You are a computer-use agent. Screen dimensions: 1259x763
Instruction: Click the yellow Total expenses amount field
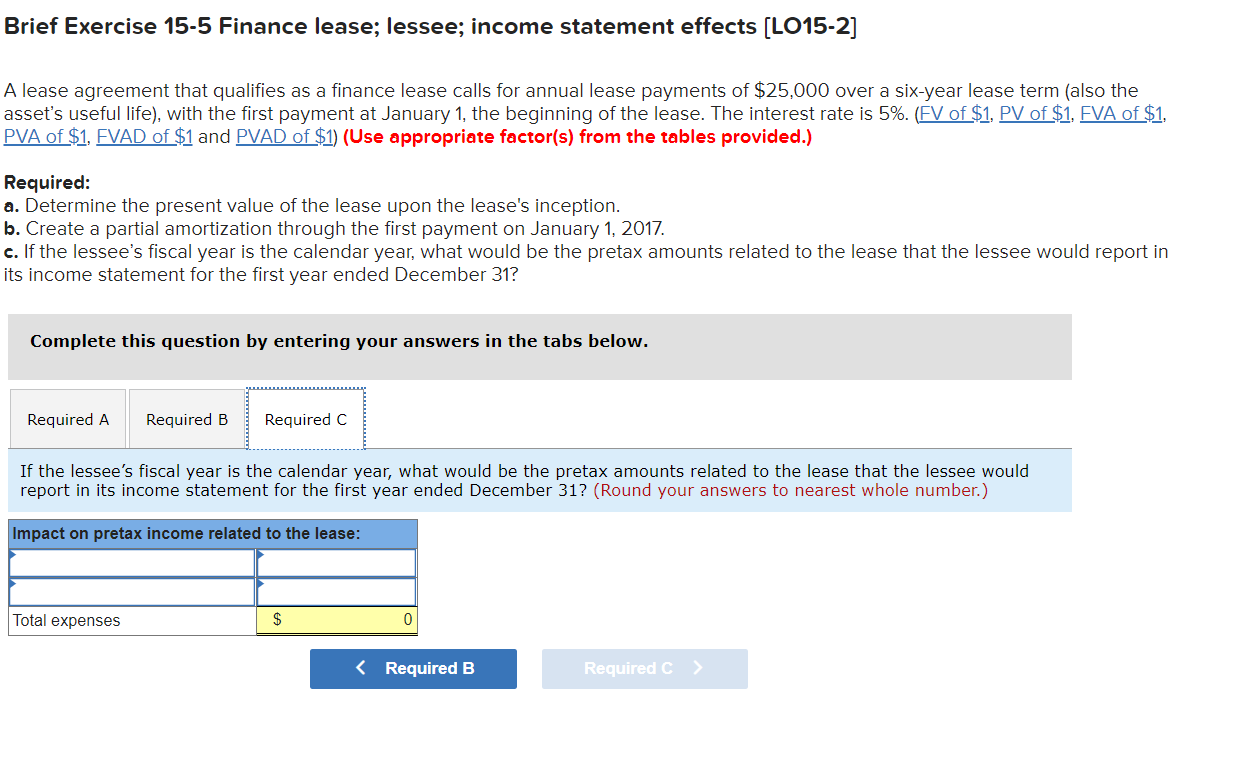[336, 619]
